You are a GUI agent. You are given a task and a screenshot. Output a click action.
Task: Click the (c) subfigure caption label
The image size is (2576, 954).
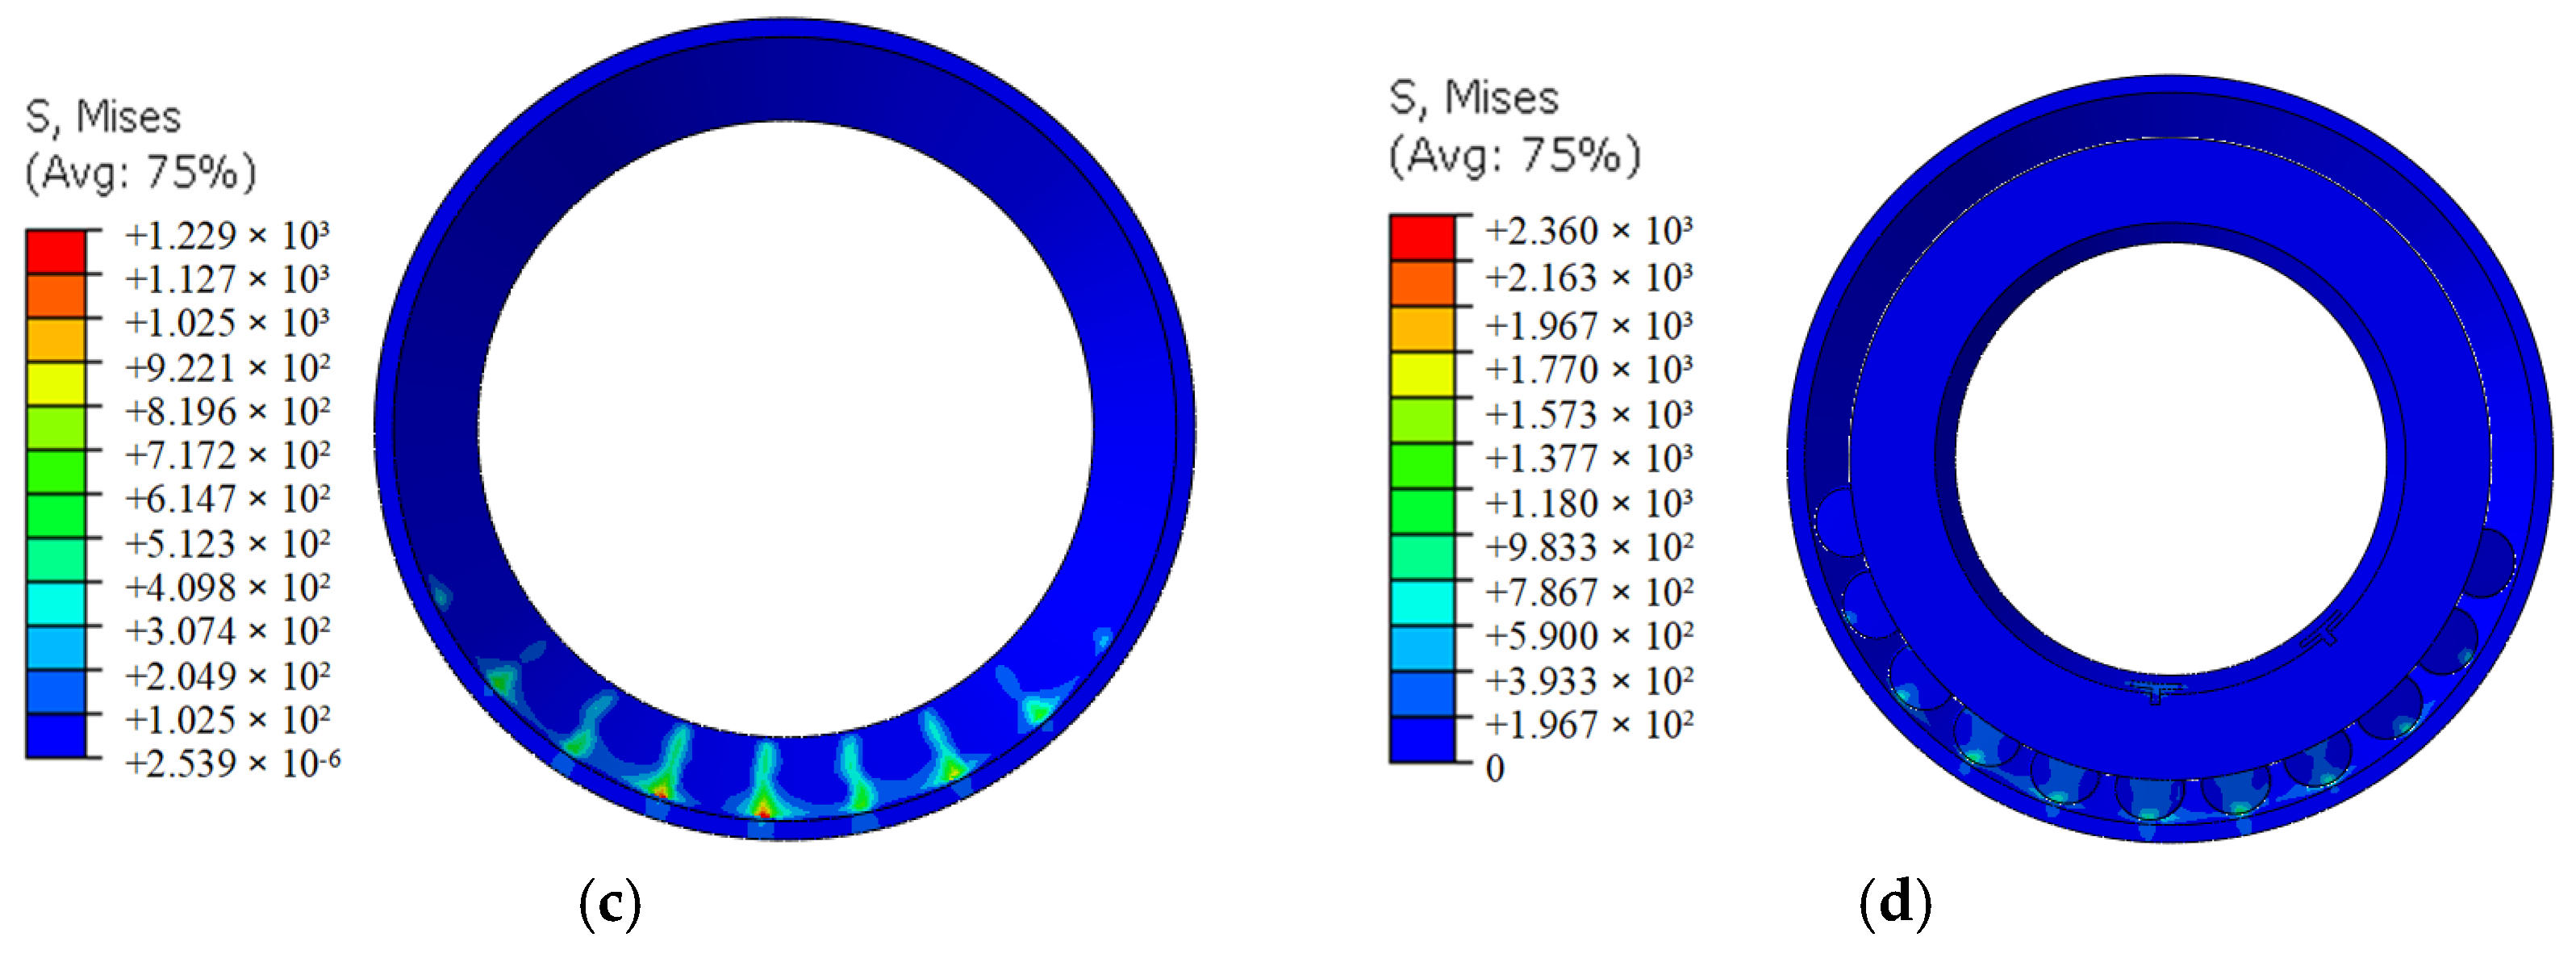(x=610, y=904)
